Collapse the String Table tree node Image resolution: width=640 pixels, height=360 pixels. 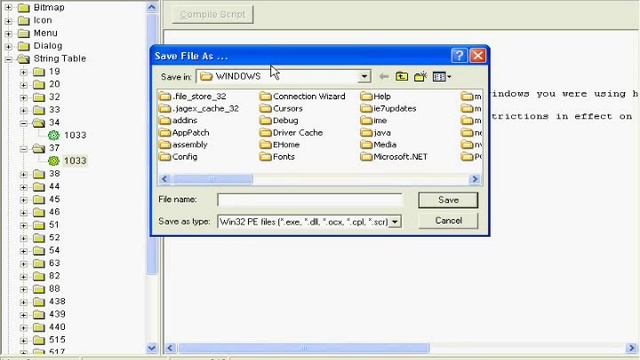click(x=9, y=59)
